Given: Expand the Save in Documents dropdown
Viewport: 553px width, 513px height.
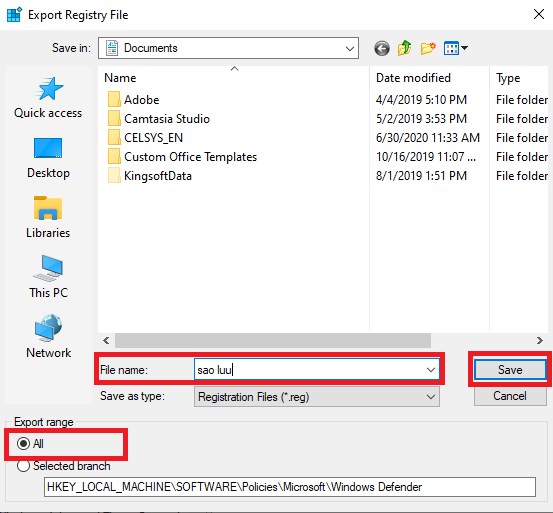Looking at the screenshot, I should 350,48.
